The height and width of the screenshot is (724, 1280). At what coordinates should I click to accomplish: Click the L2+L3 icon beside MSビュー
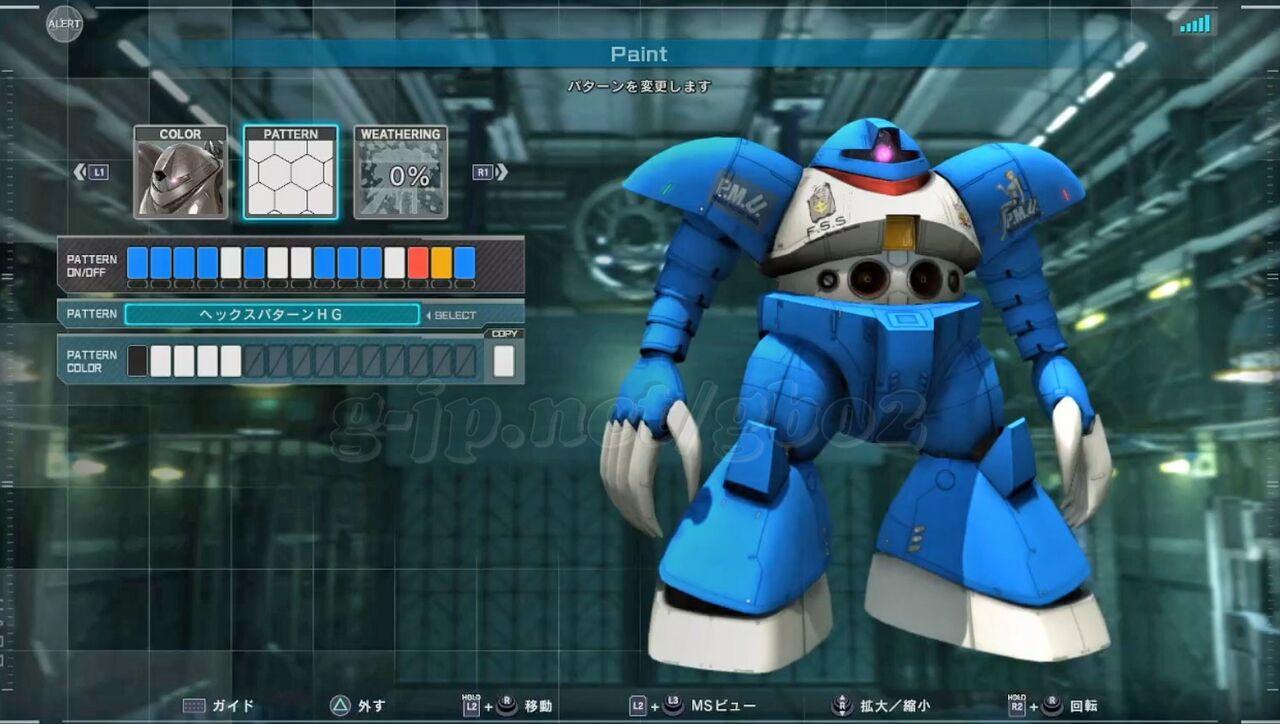pyautogui.click(x=655, y=706)
